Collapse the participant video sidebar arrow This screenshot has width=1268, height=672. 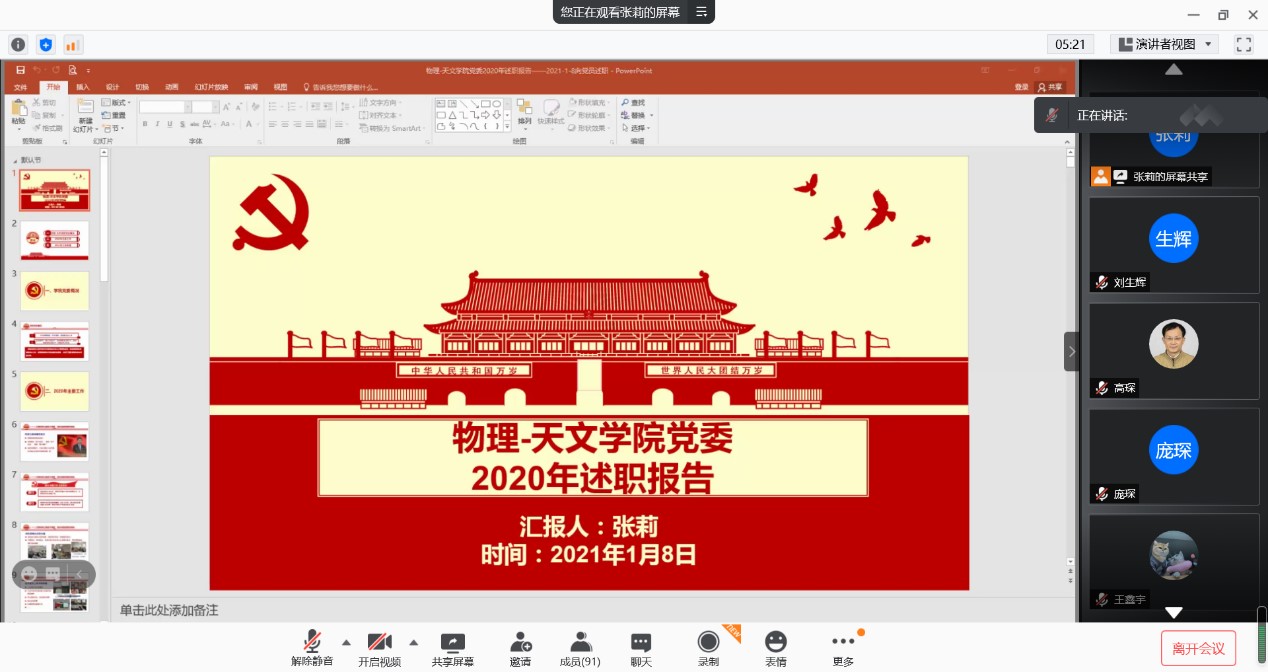(1072, 351)
